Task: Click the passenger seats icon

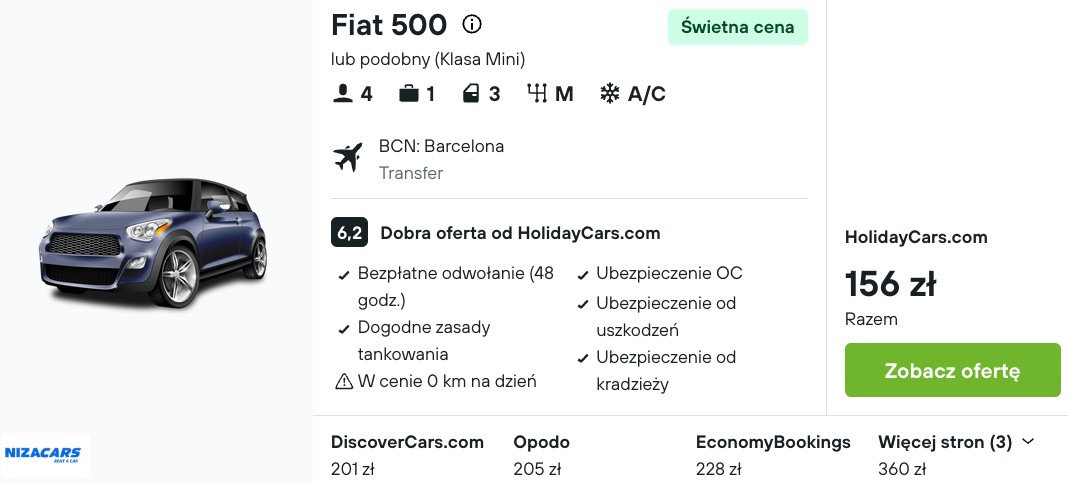Action: [x=341, y=93]
